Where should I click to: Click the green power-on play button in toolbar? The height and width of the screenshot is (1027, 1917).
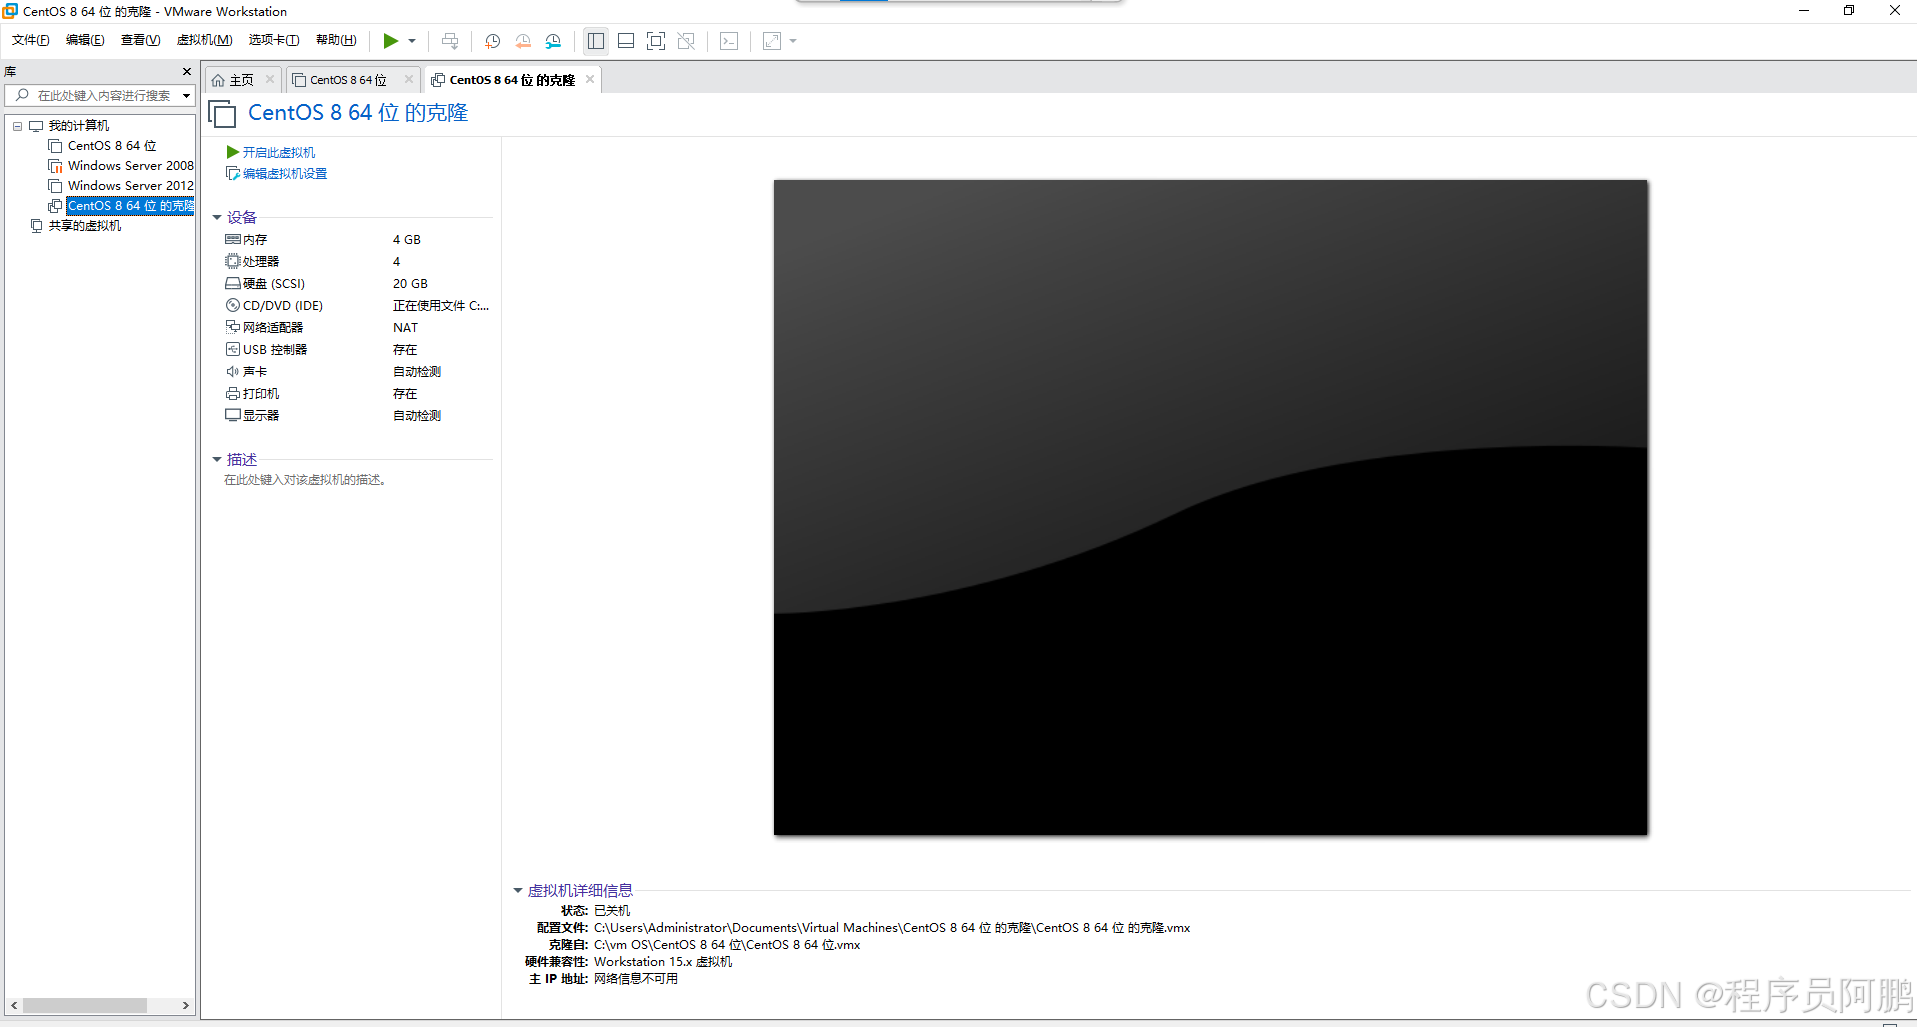tap(391, 41)
